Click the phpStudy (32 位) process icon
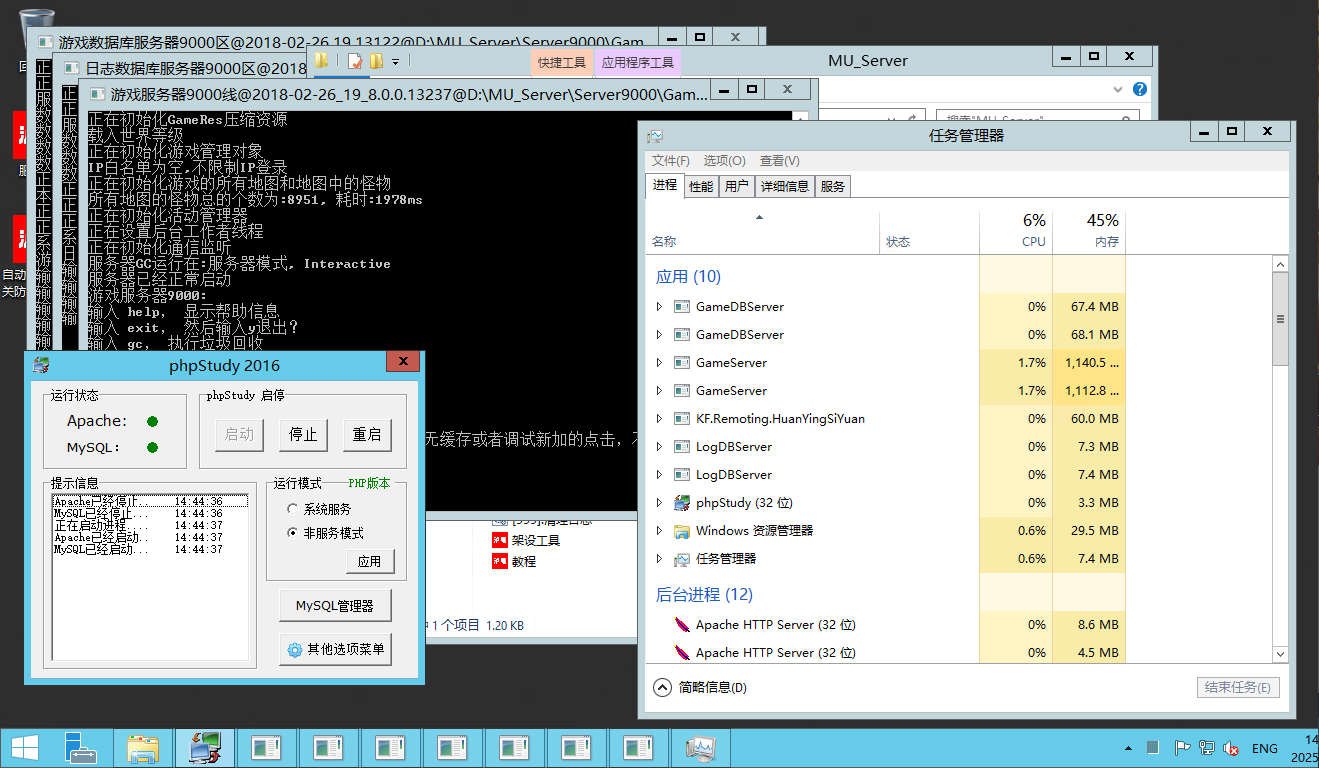The image size is (1319, 768). pyautogui.click(x=682, y=503)
